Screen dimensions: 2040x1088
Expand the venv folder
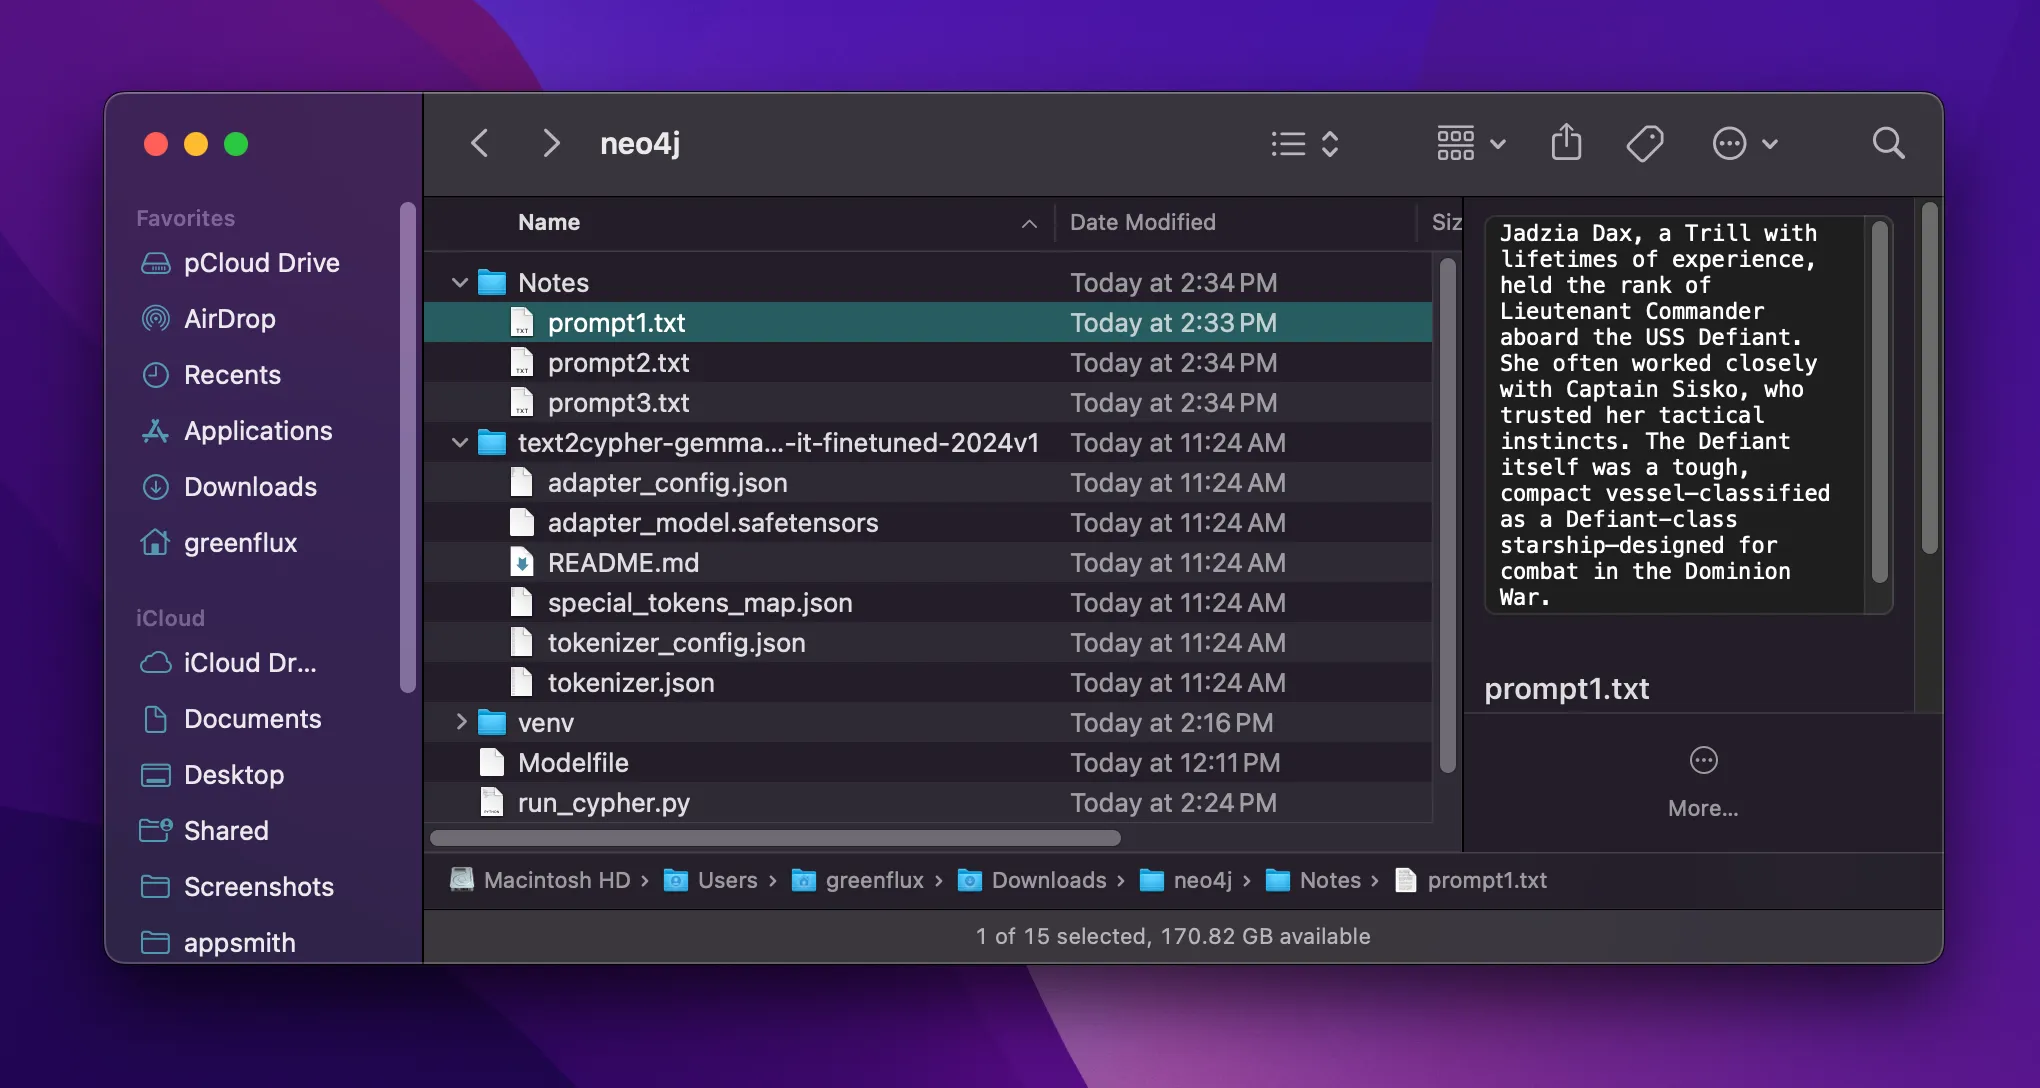[460, 722]
